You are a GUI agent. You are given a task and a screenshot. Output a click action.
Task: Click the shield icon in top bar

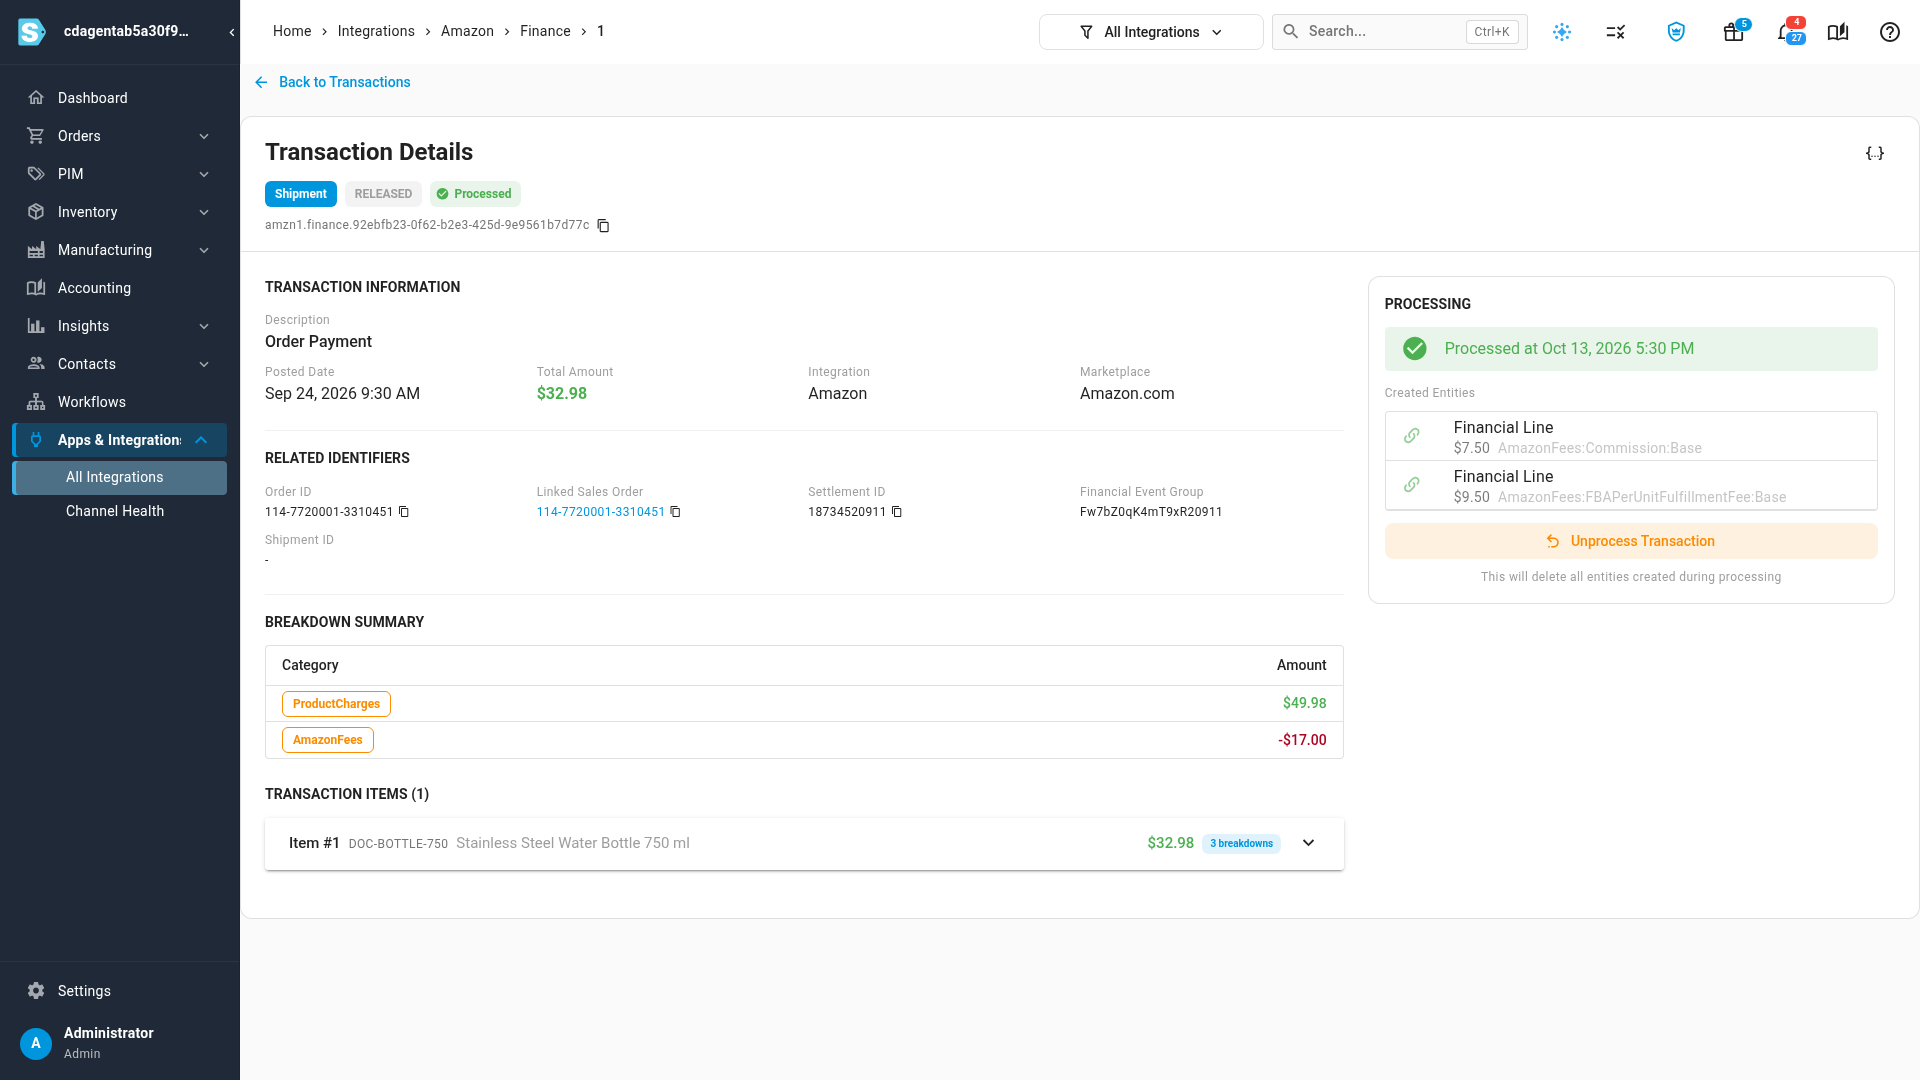coord(1676,32)
